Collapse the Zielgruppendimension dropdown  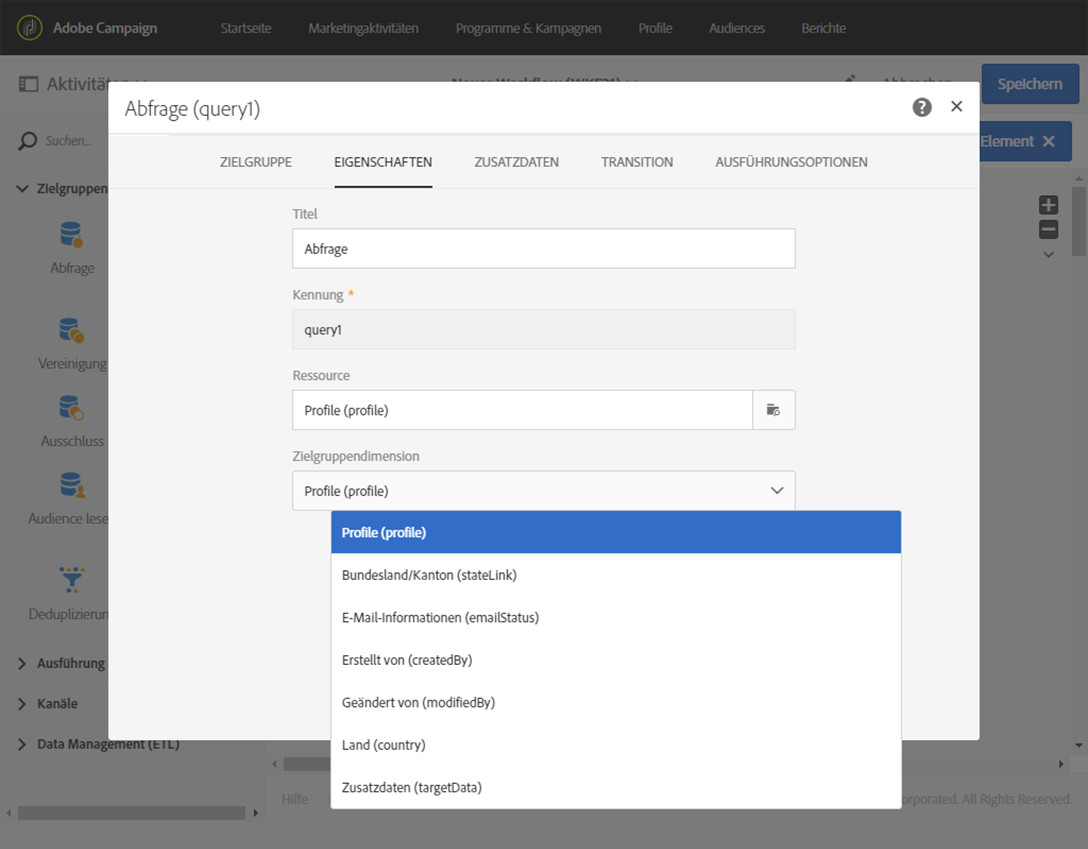tap(776, 491)
